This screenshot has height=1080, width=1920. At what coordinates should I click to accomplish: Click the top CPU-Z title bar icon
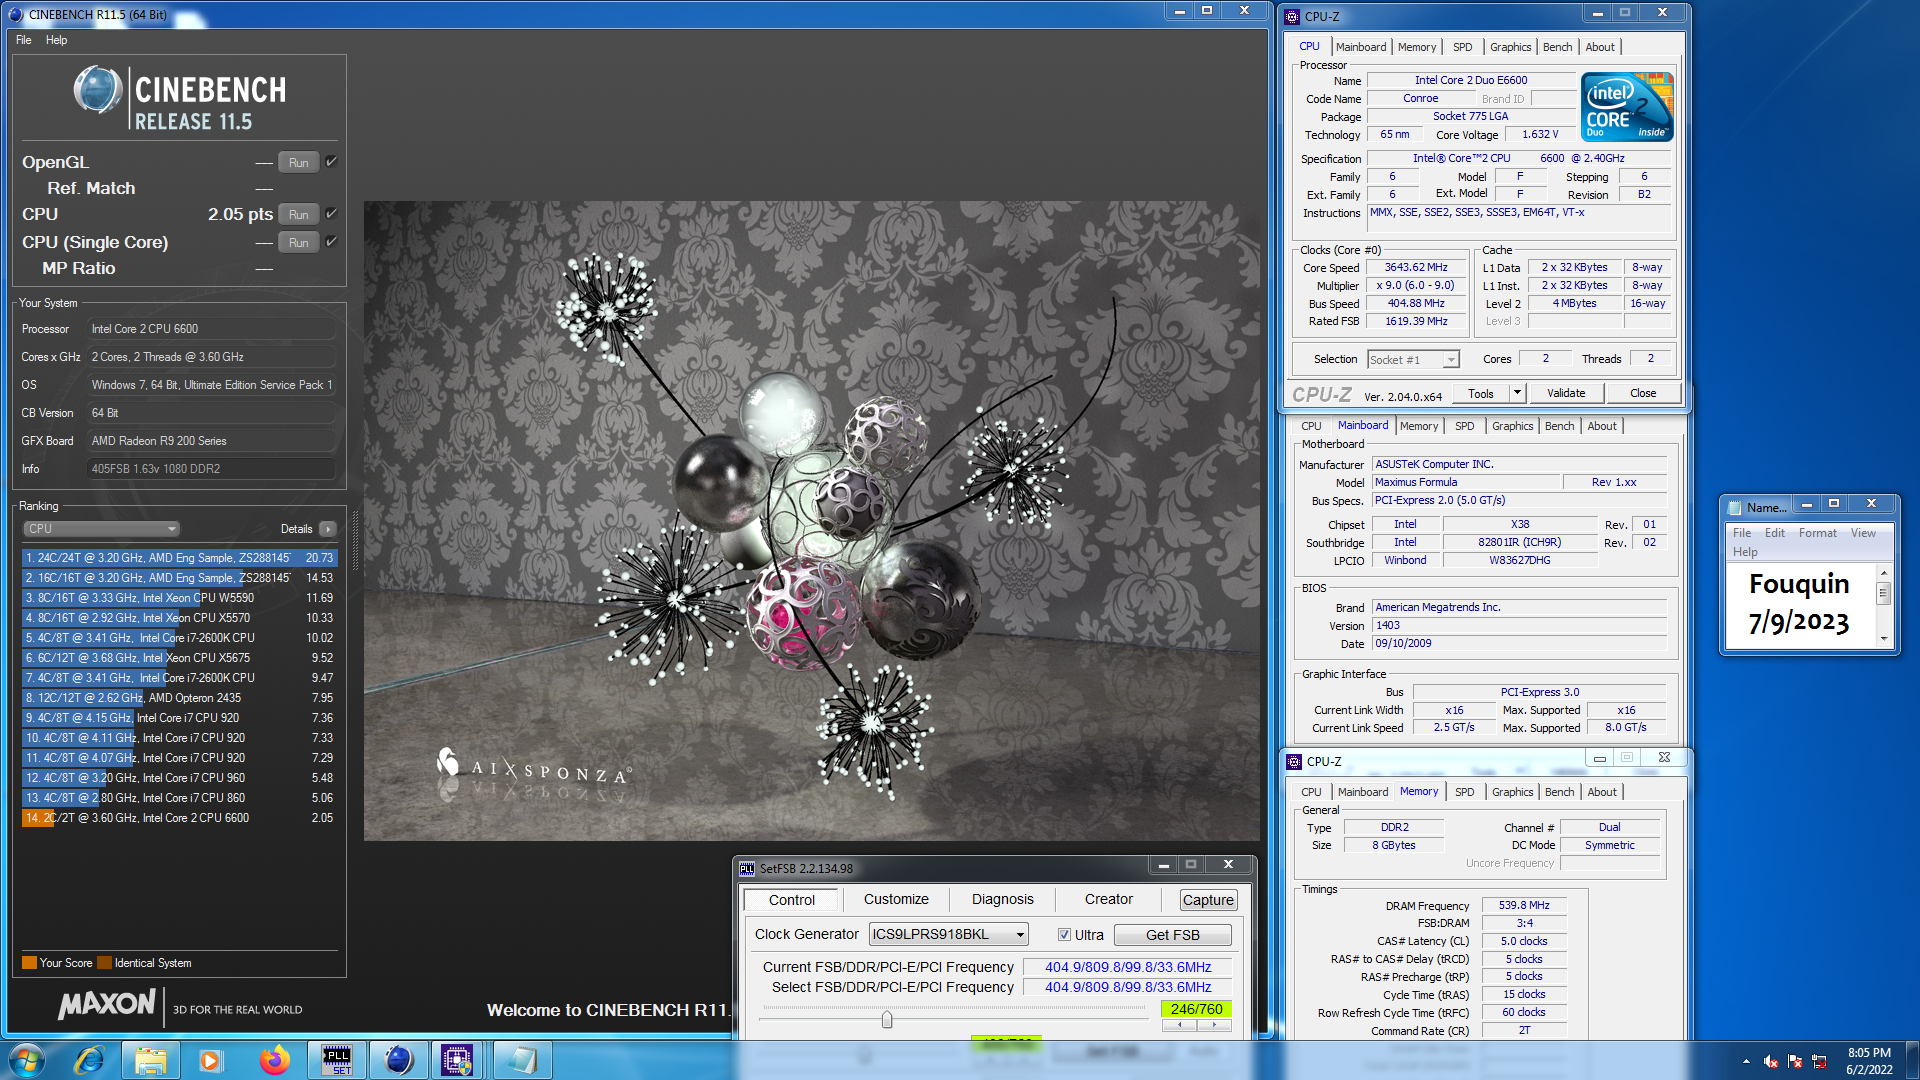(x=1293, y=16)
